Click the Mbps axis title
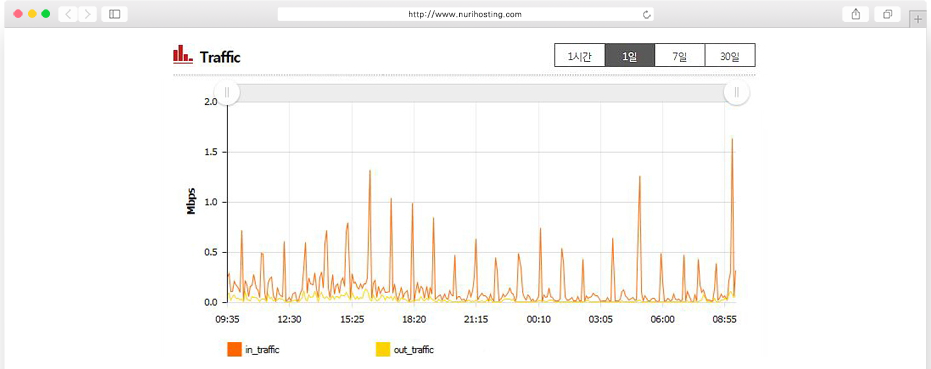This screenshot has height=369, width=931. pyautogui.click(x=191, y=202)
